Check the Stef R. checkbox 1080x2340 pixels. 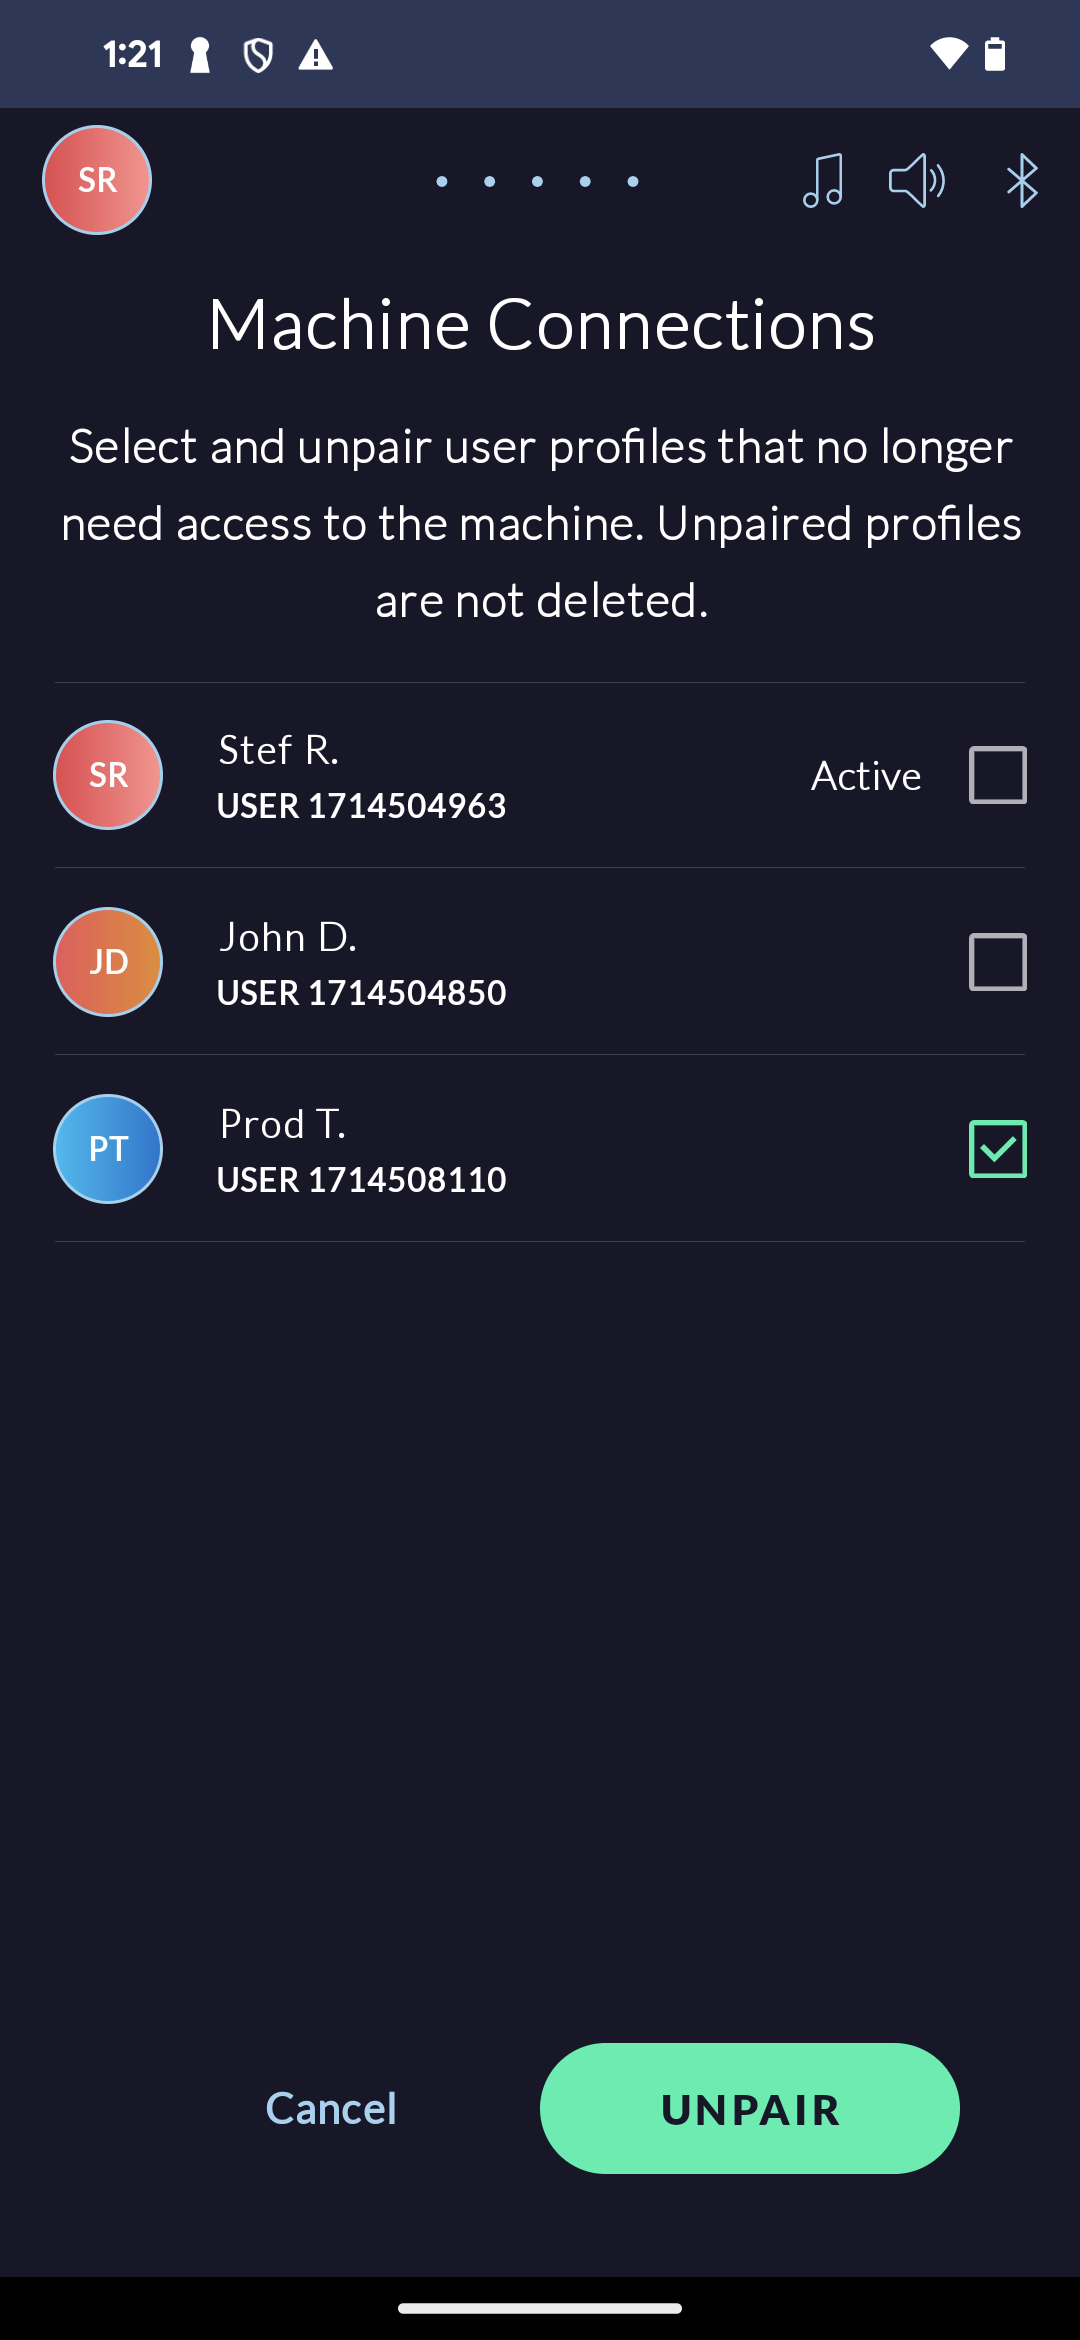tap(997, 775)
